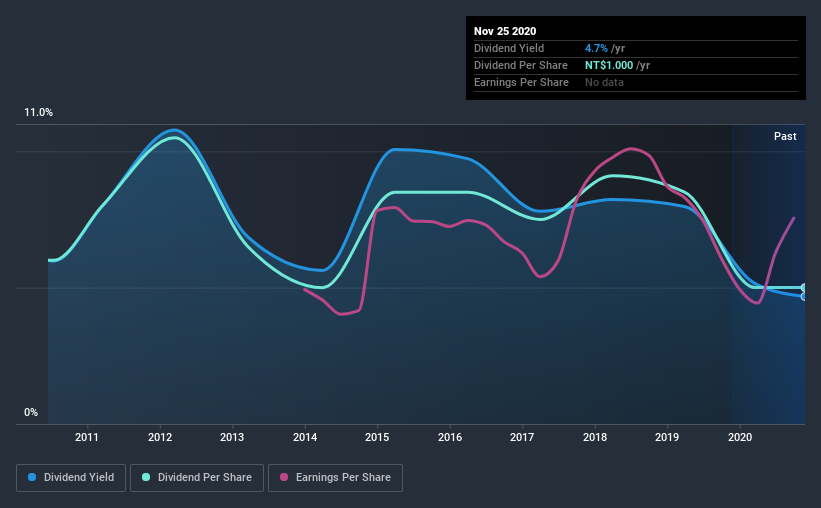Screen dimensions: 821x508
Task: Click the Nov 25 2020 tooltip date
Action: (505, 31)
